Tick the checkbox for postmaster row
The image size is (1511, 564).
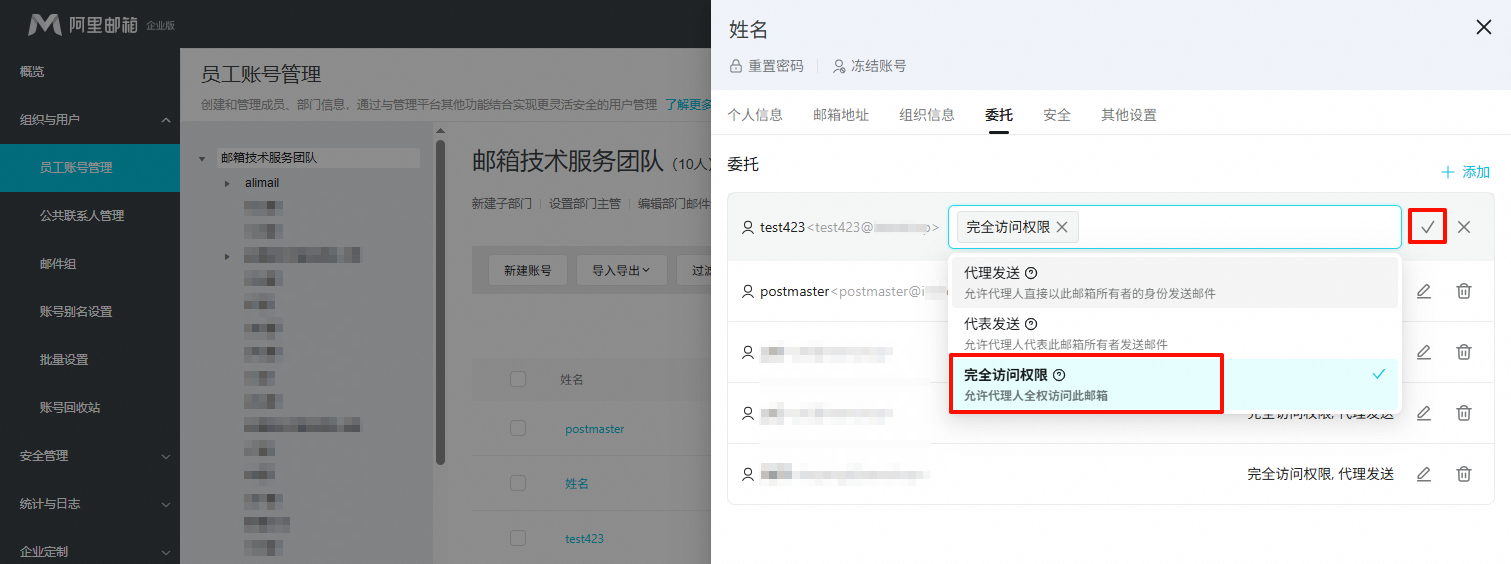pyautogui.click(x=517, y=428)
